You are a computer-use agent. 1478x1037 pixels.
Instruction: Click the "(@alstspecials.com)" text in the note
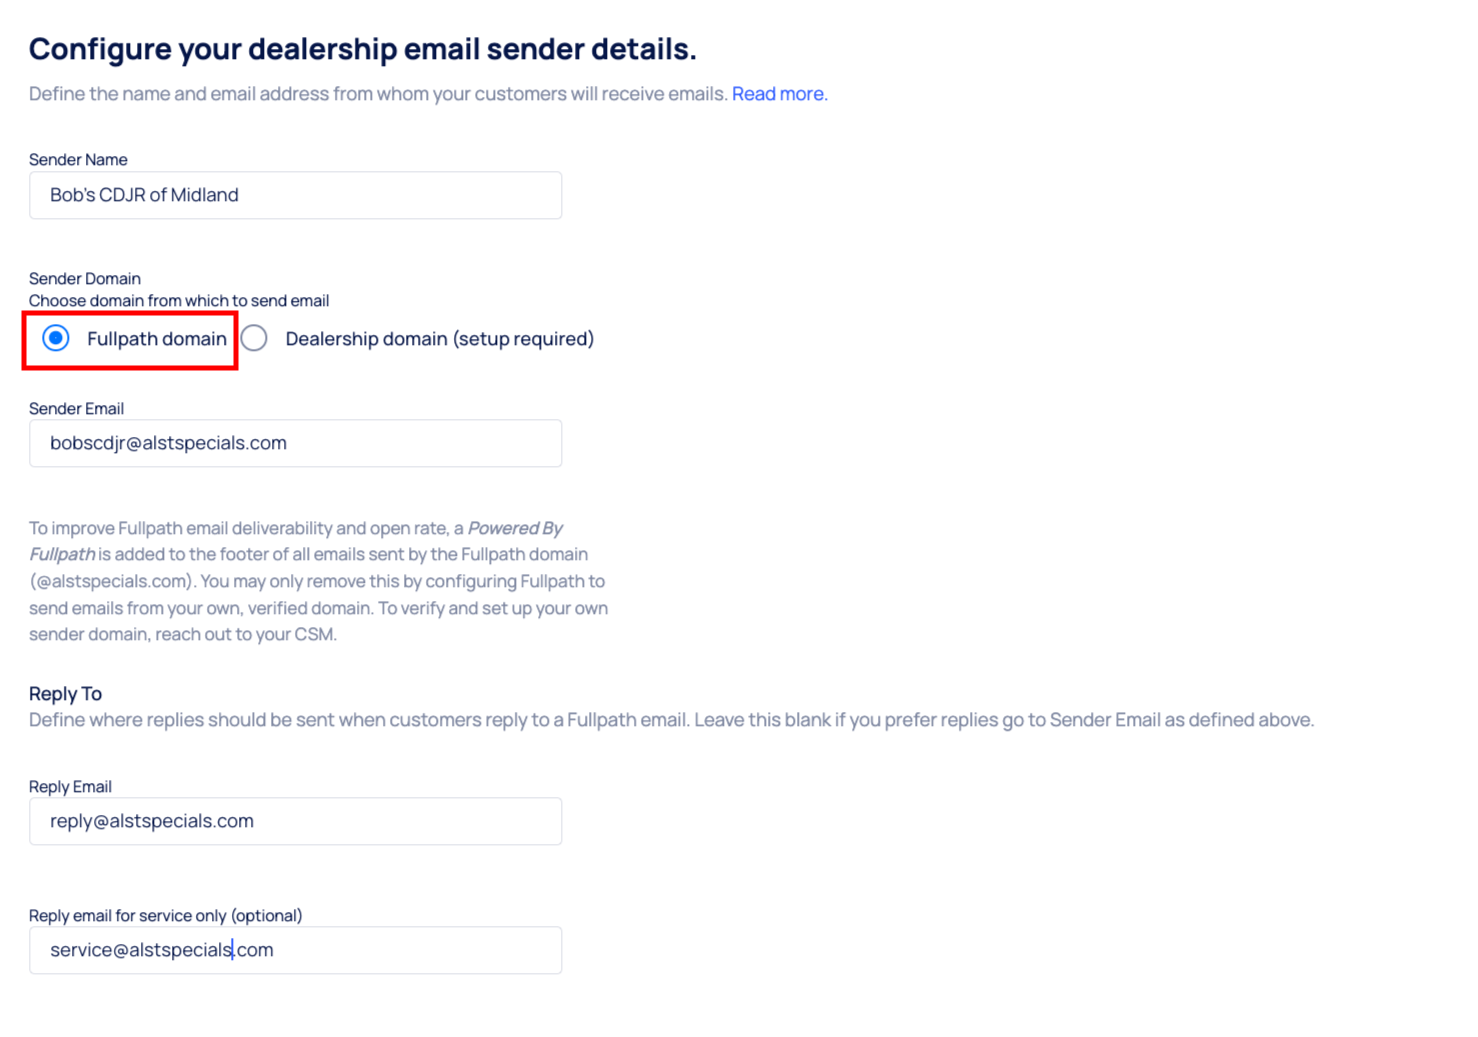(x=111, y=581)
